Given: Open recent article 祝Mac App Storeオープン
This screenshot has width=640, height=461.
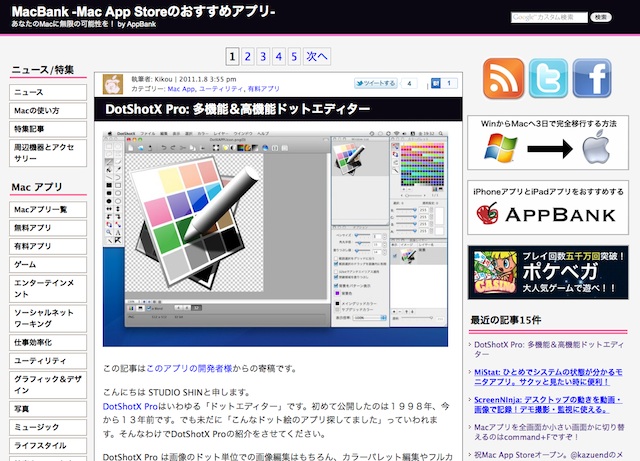Looking at the screenshot, I should 549,455.
